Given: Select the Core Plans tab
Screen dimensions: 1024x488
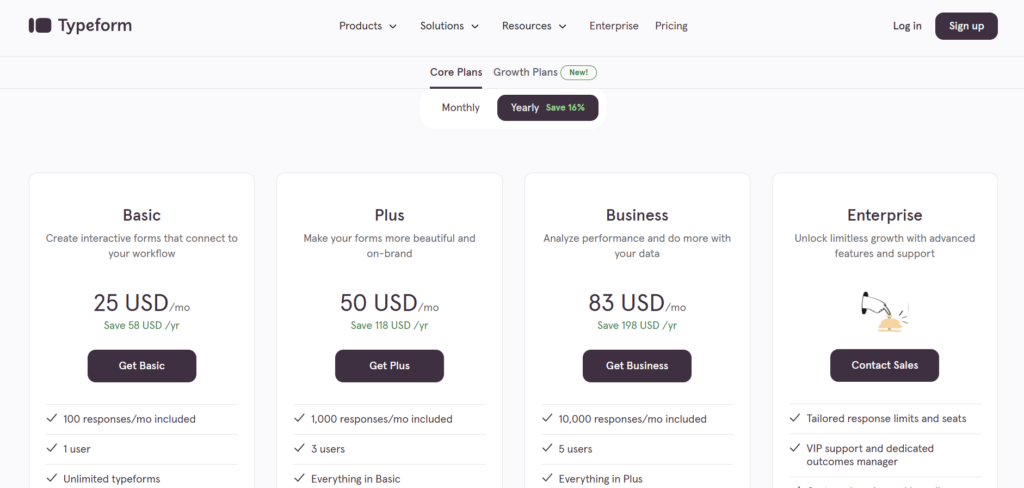Looking at the screenshot, I should pos(456,72).
